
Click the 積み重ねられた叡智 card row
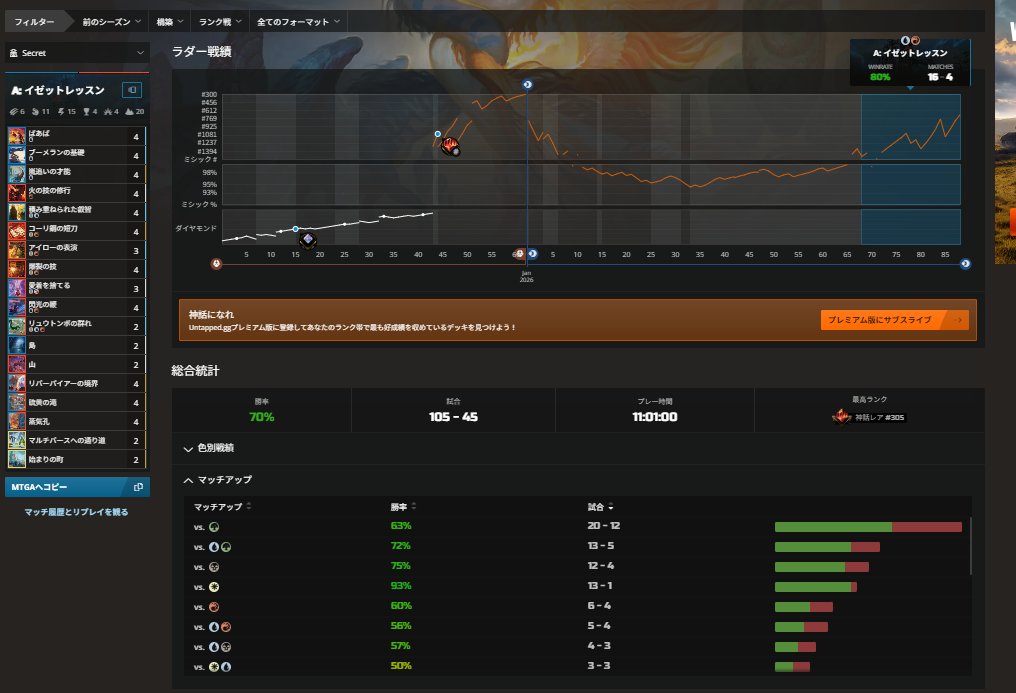click(76, 212)
